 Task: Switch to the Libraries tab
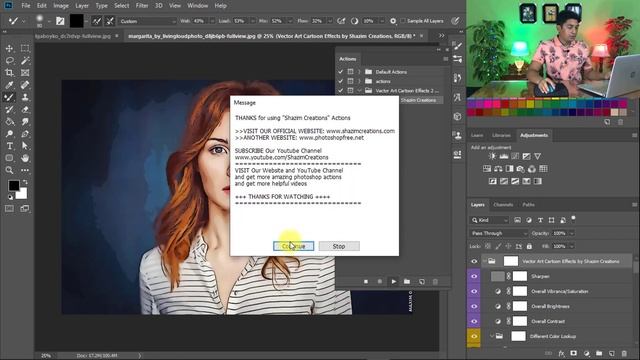(501, 136)
